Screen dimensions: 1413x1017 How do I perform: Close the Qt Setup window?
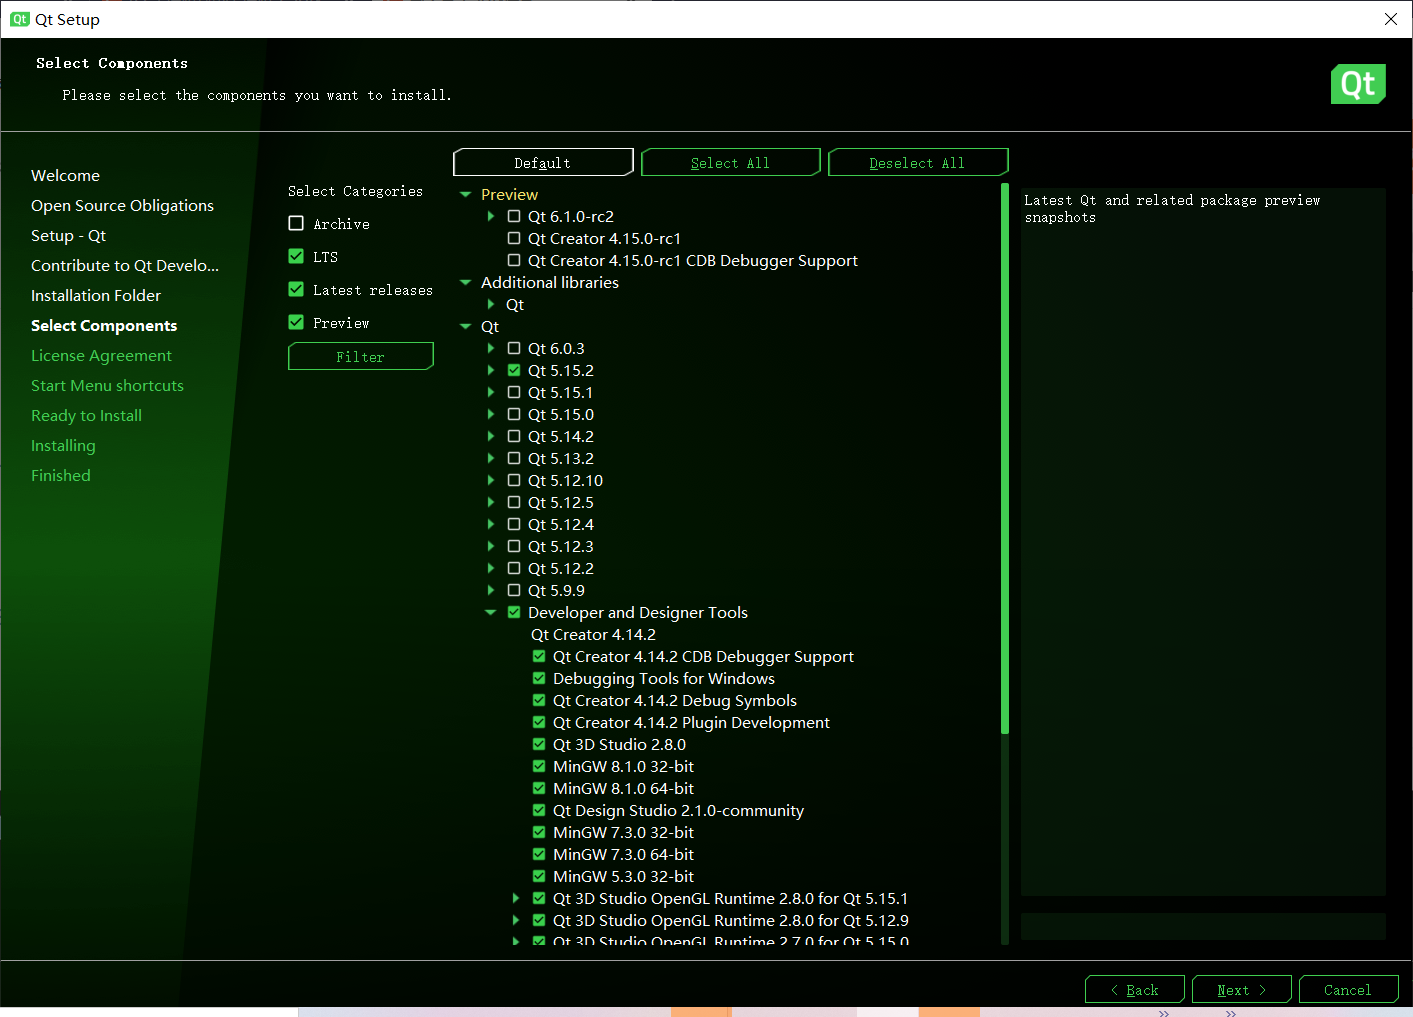(1390, 19)
